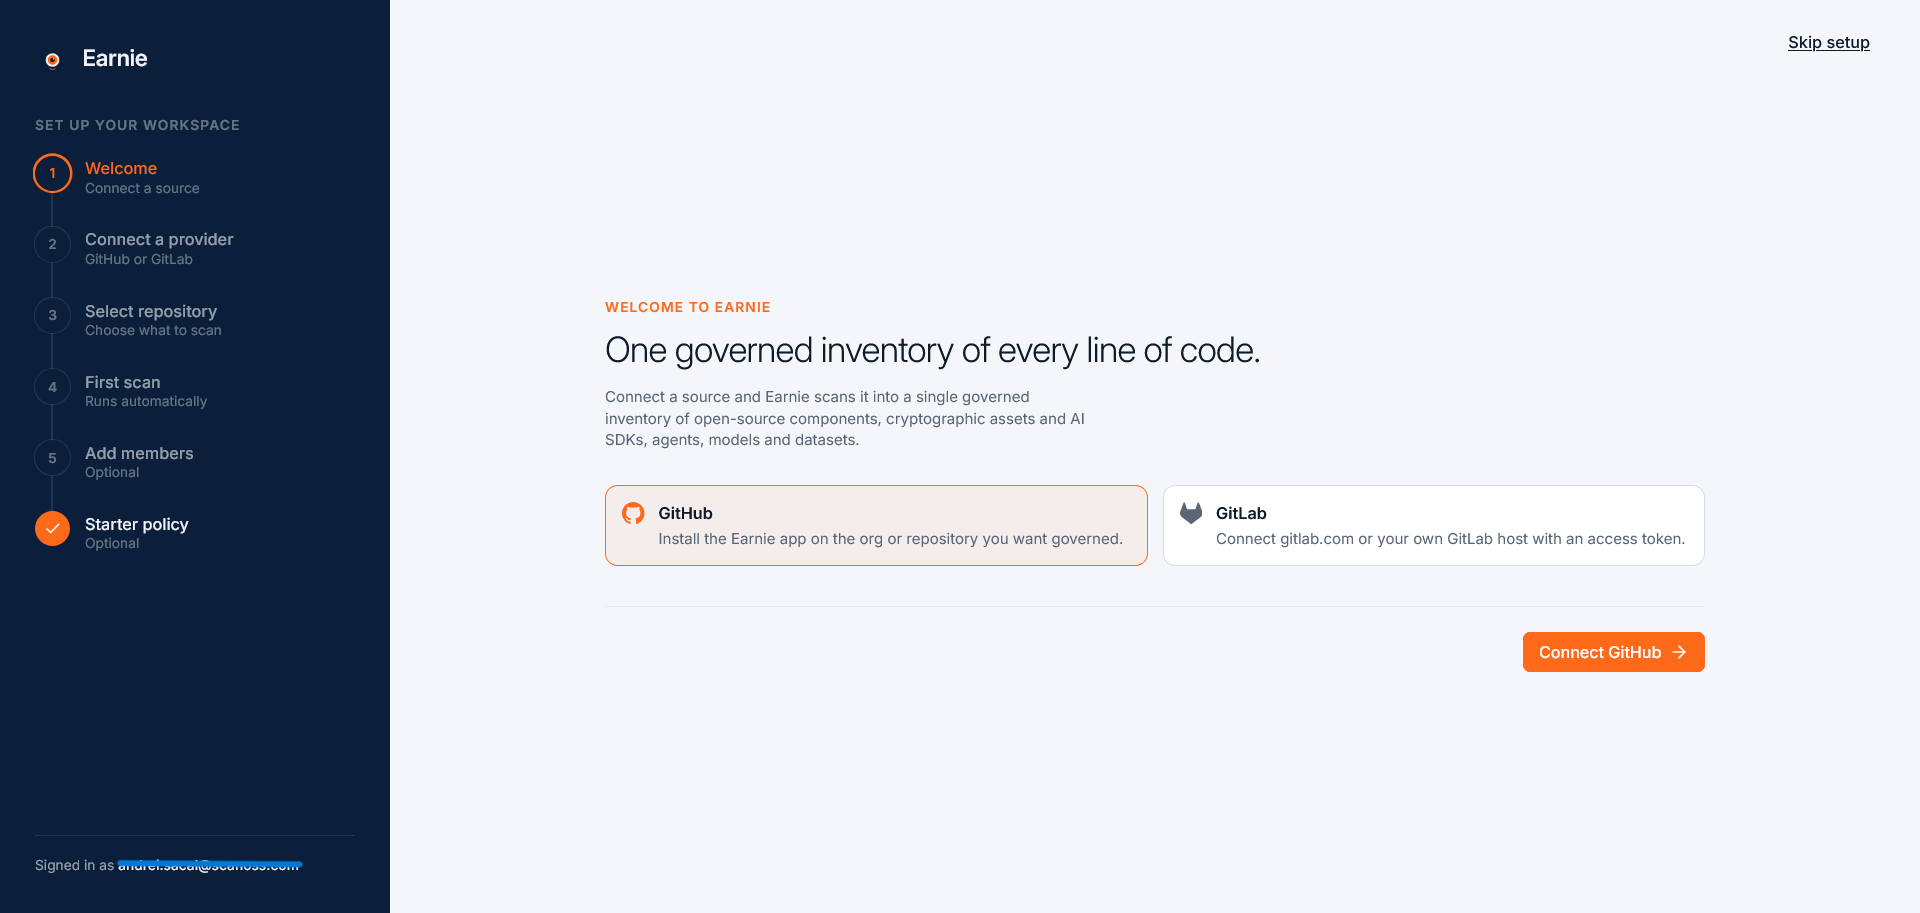Click step 1 circle for Welcome

pyautogui.click(x=53, y=173)
